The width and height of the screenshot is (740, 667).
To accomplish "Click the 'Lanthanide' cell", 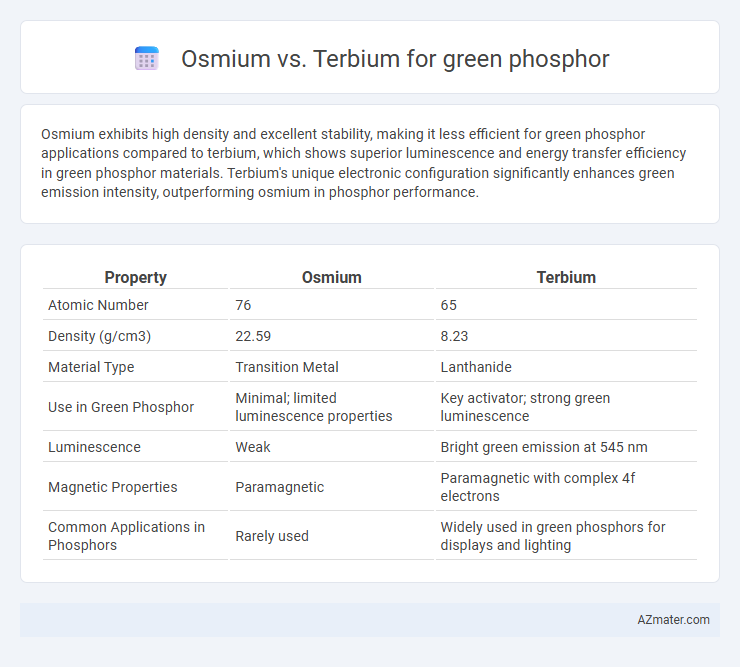I will (x=476, y=367).
